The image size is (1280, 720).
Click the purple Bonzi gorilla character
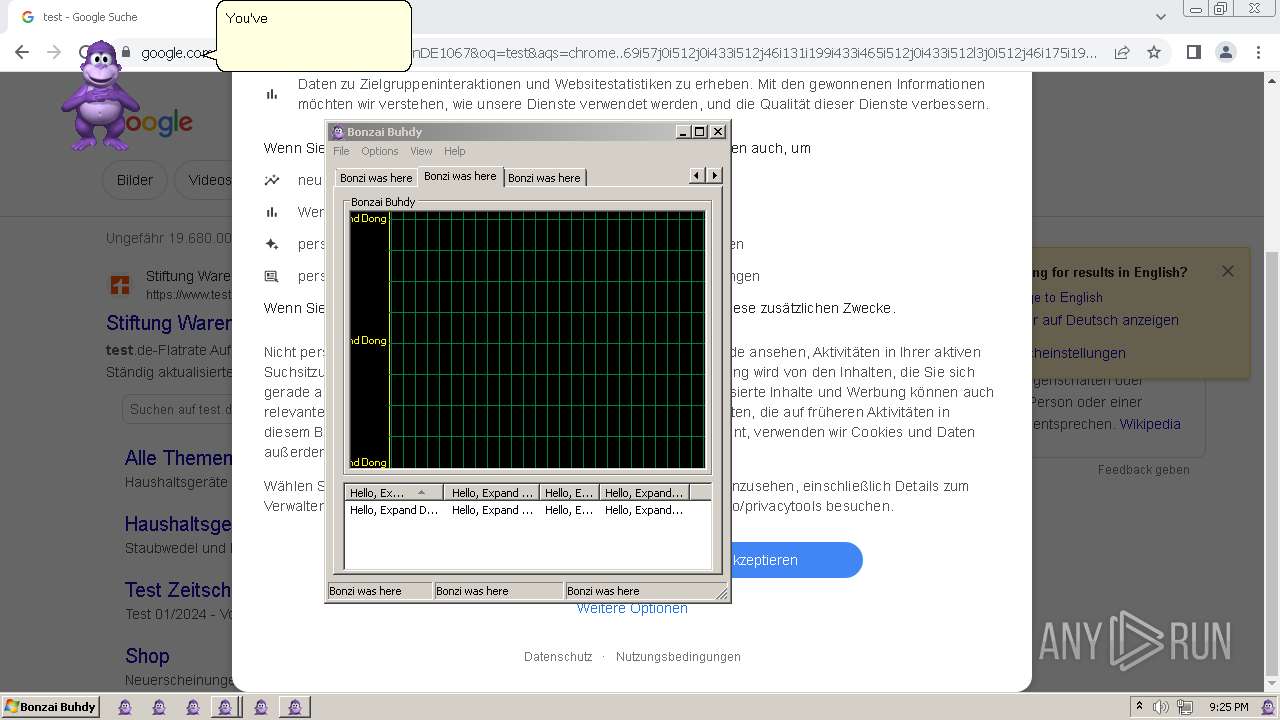pos(100,97)
